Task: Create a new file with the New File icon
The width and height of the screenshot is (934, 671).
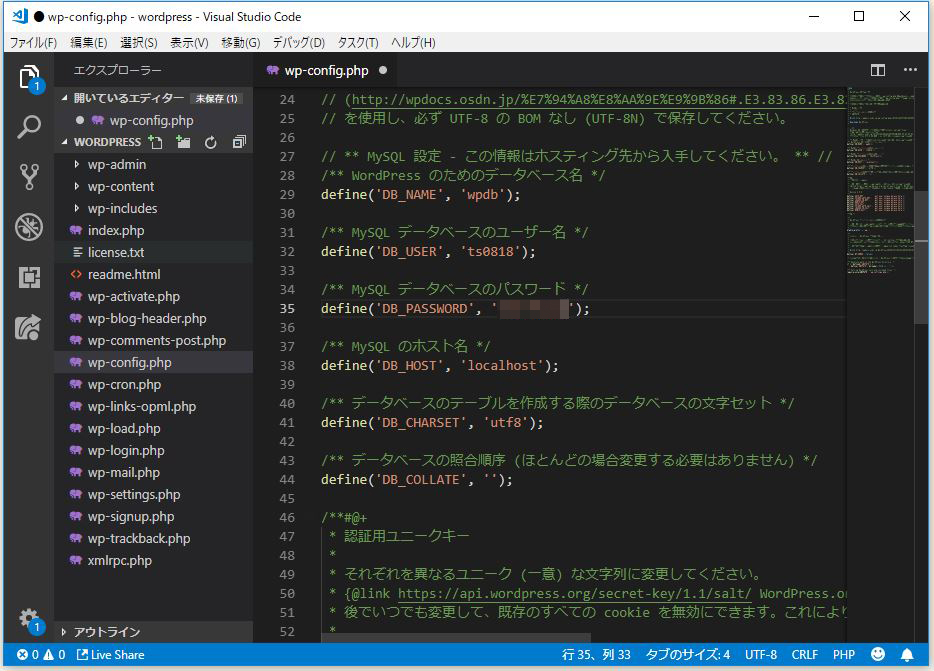Action: [x=154, y=142]
